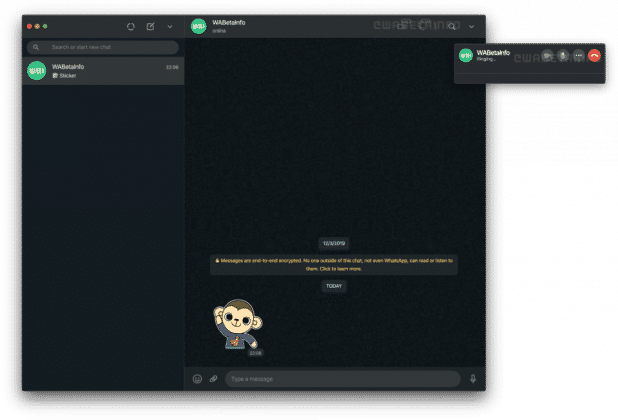The image size is (618, 420).
Task: Open more options in call window
Action: click(x=579, y=55)
